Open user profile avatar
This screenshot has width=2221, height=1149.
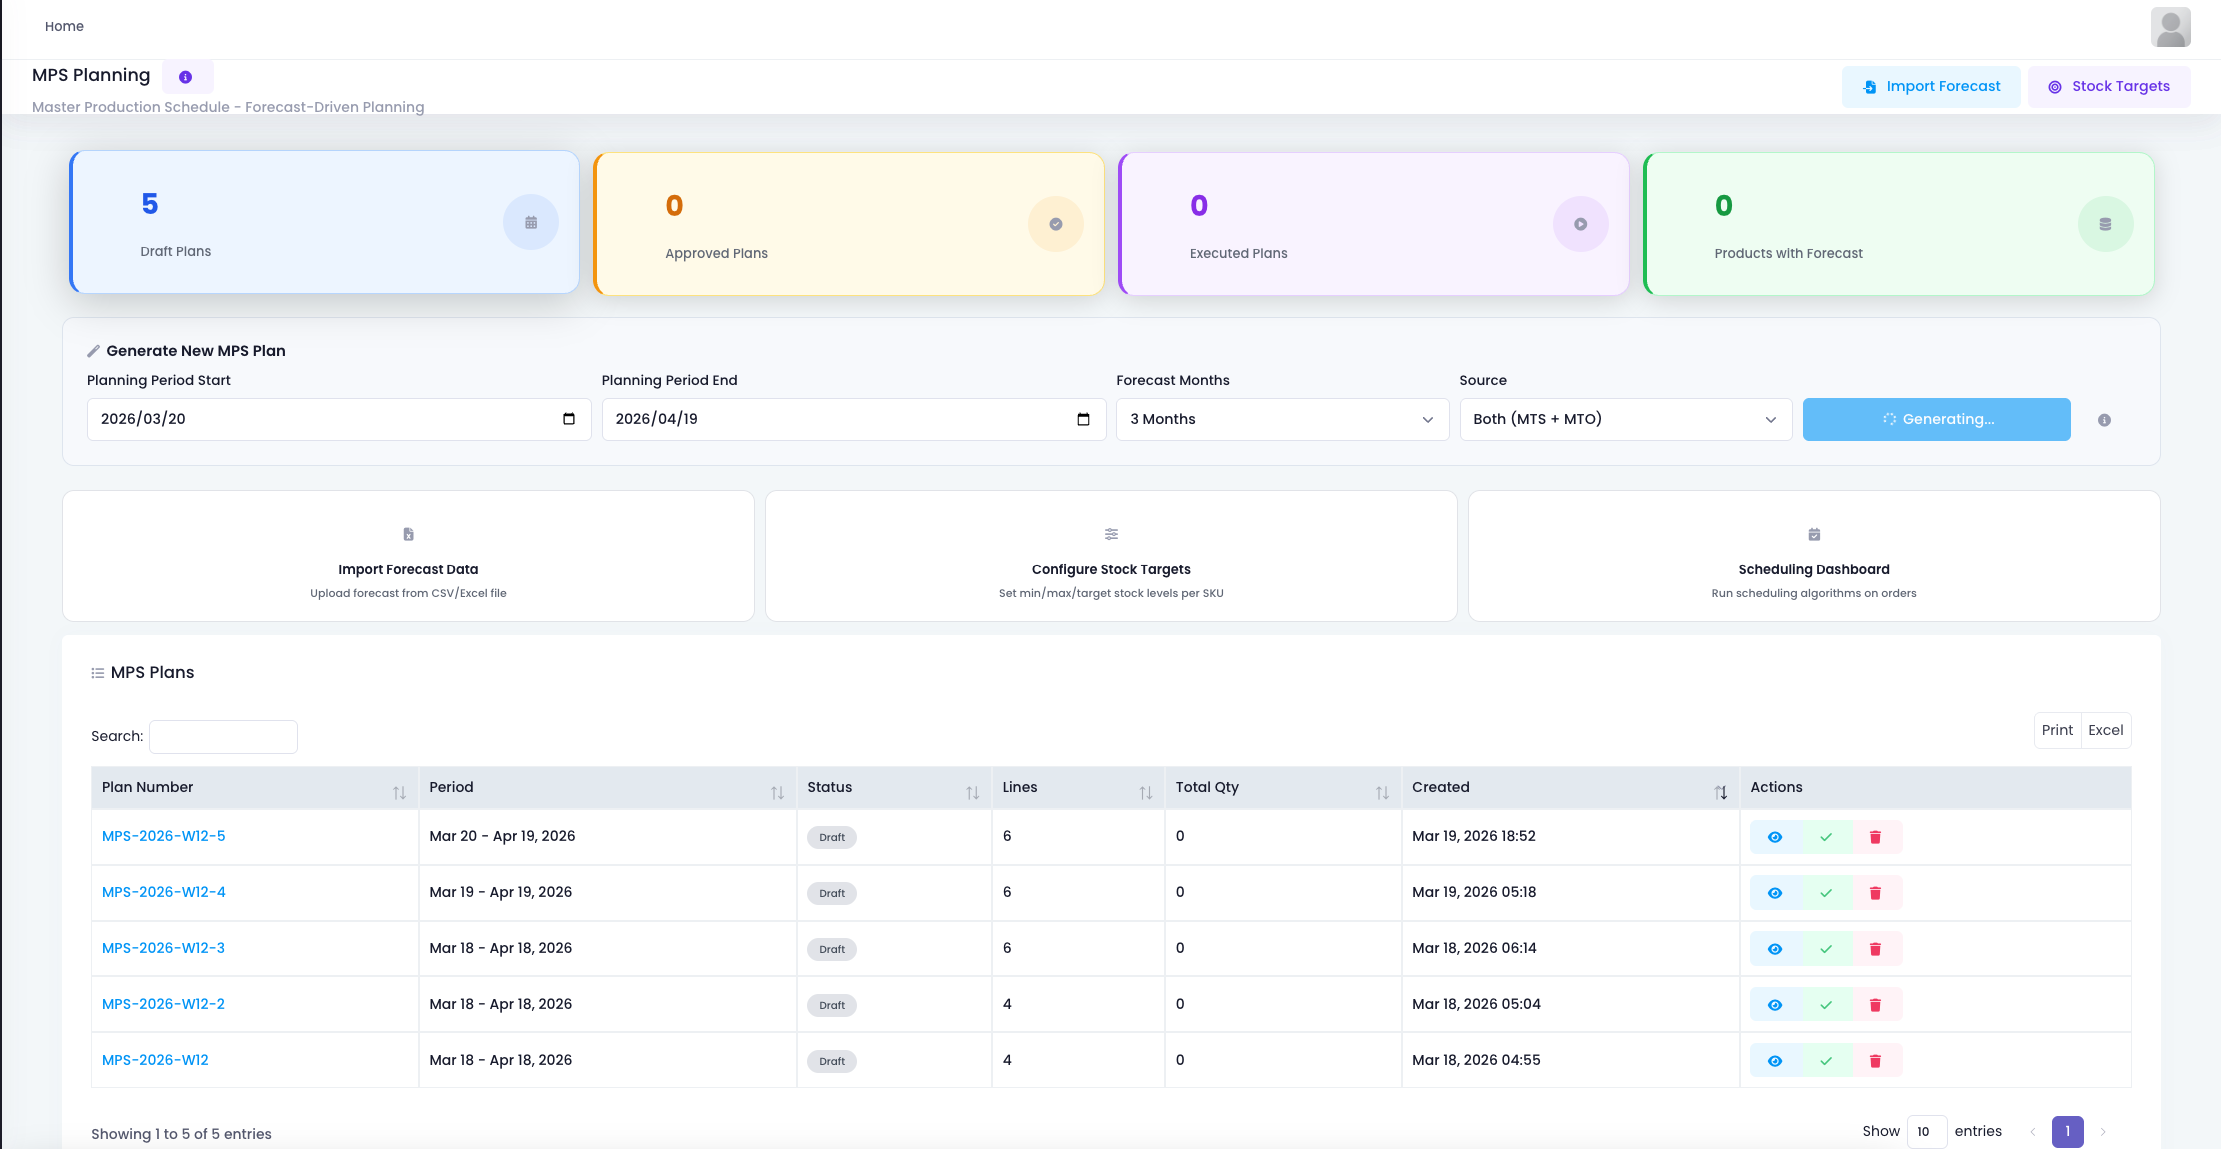pyautogui.click(x=2170, y=27)
